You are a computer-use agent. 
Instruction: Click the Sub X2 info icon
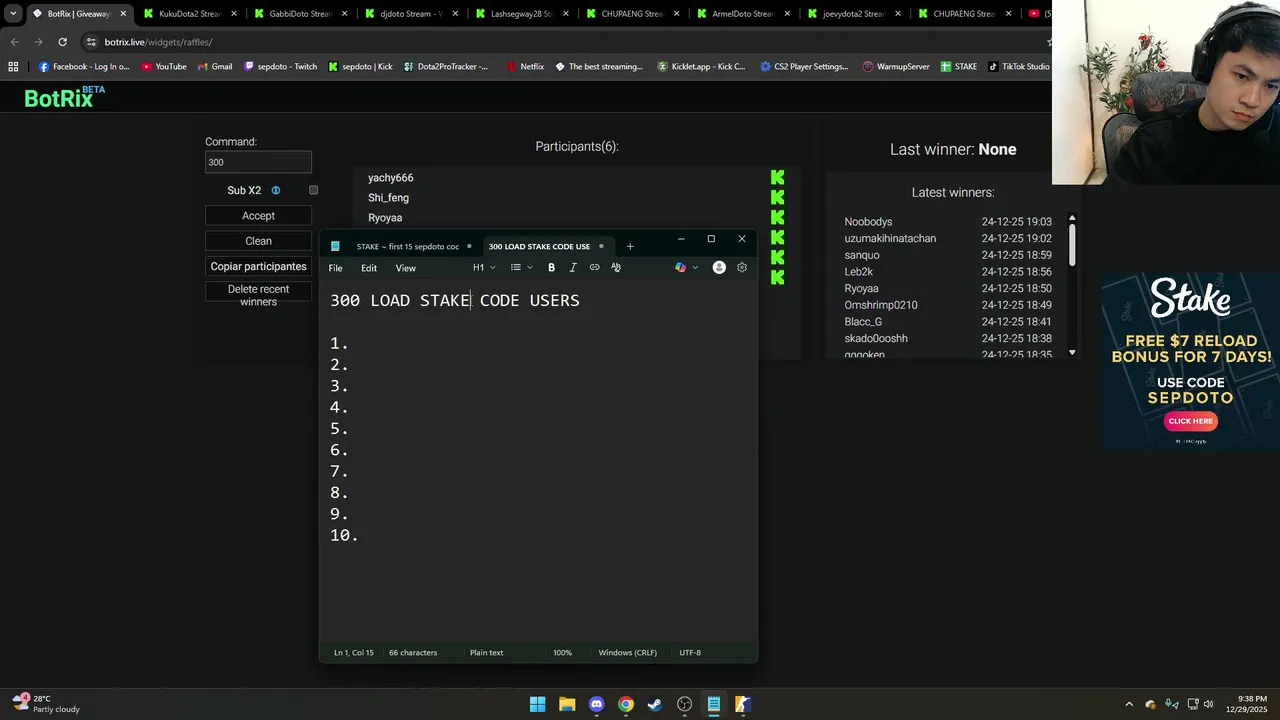[276, 190]
